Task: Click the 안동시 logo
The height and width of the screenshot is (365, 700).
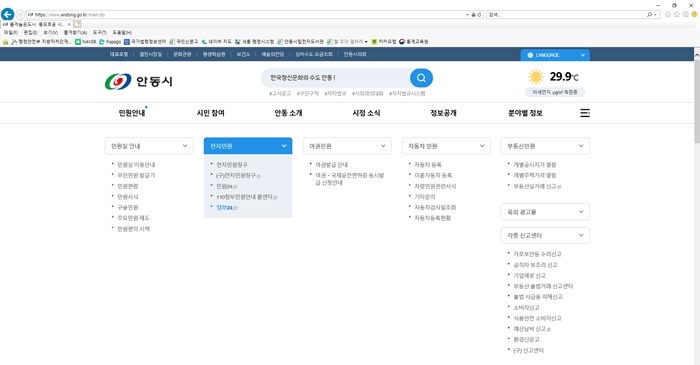Action: [x=138, y=81]
